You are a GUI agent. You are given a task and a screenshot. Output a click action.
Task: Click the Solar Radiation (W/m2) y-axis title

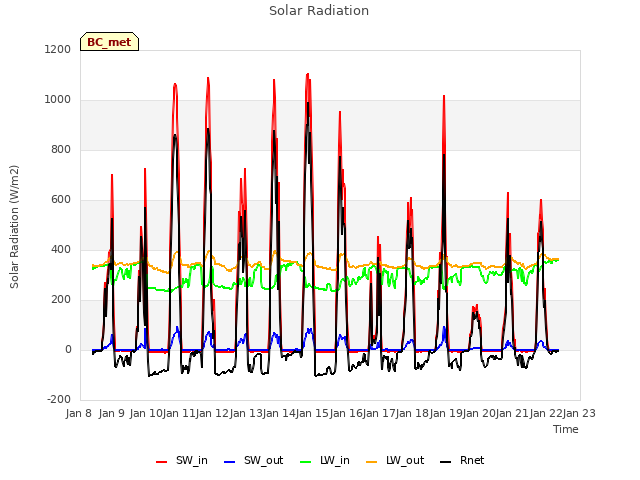14,227
